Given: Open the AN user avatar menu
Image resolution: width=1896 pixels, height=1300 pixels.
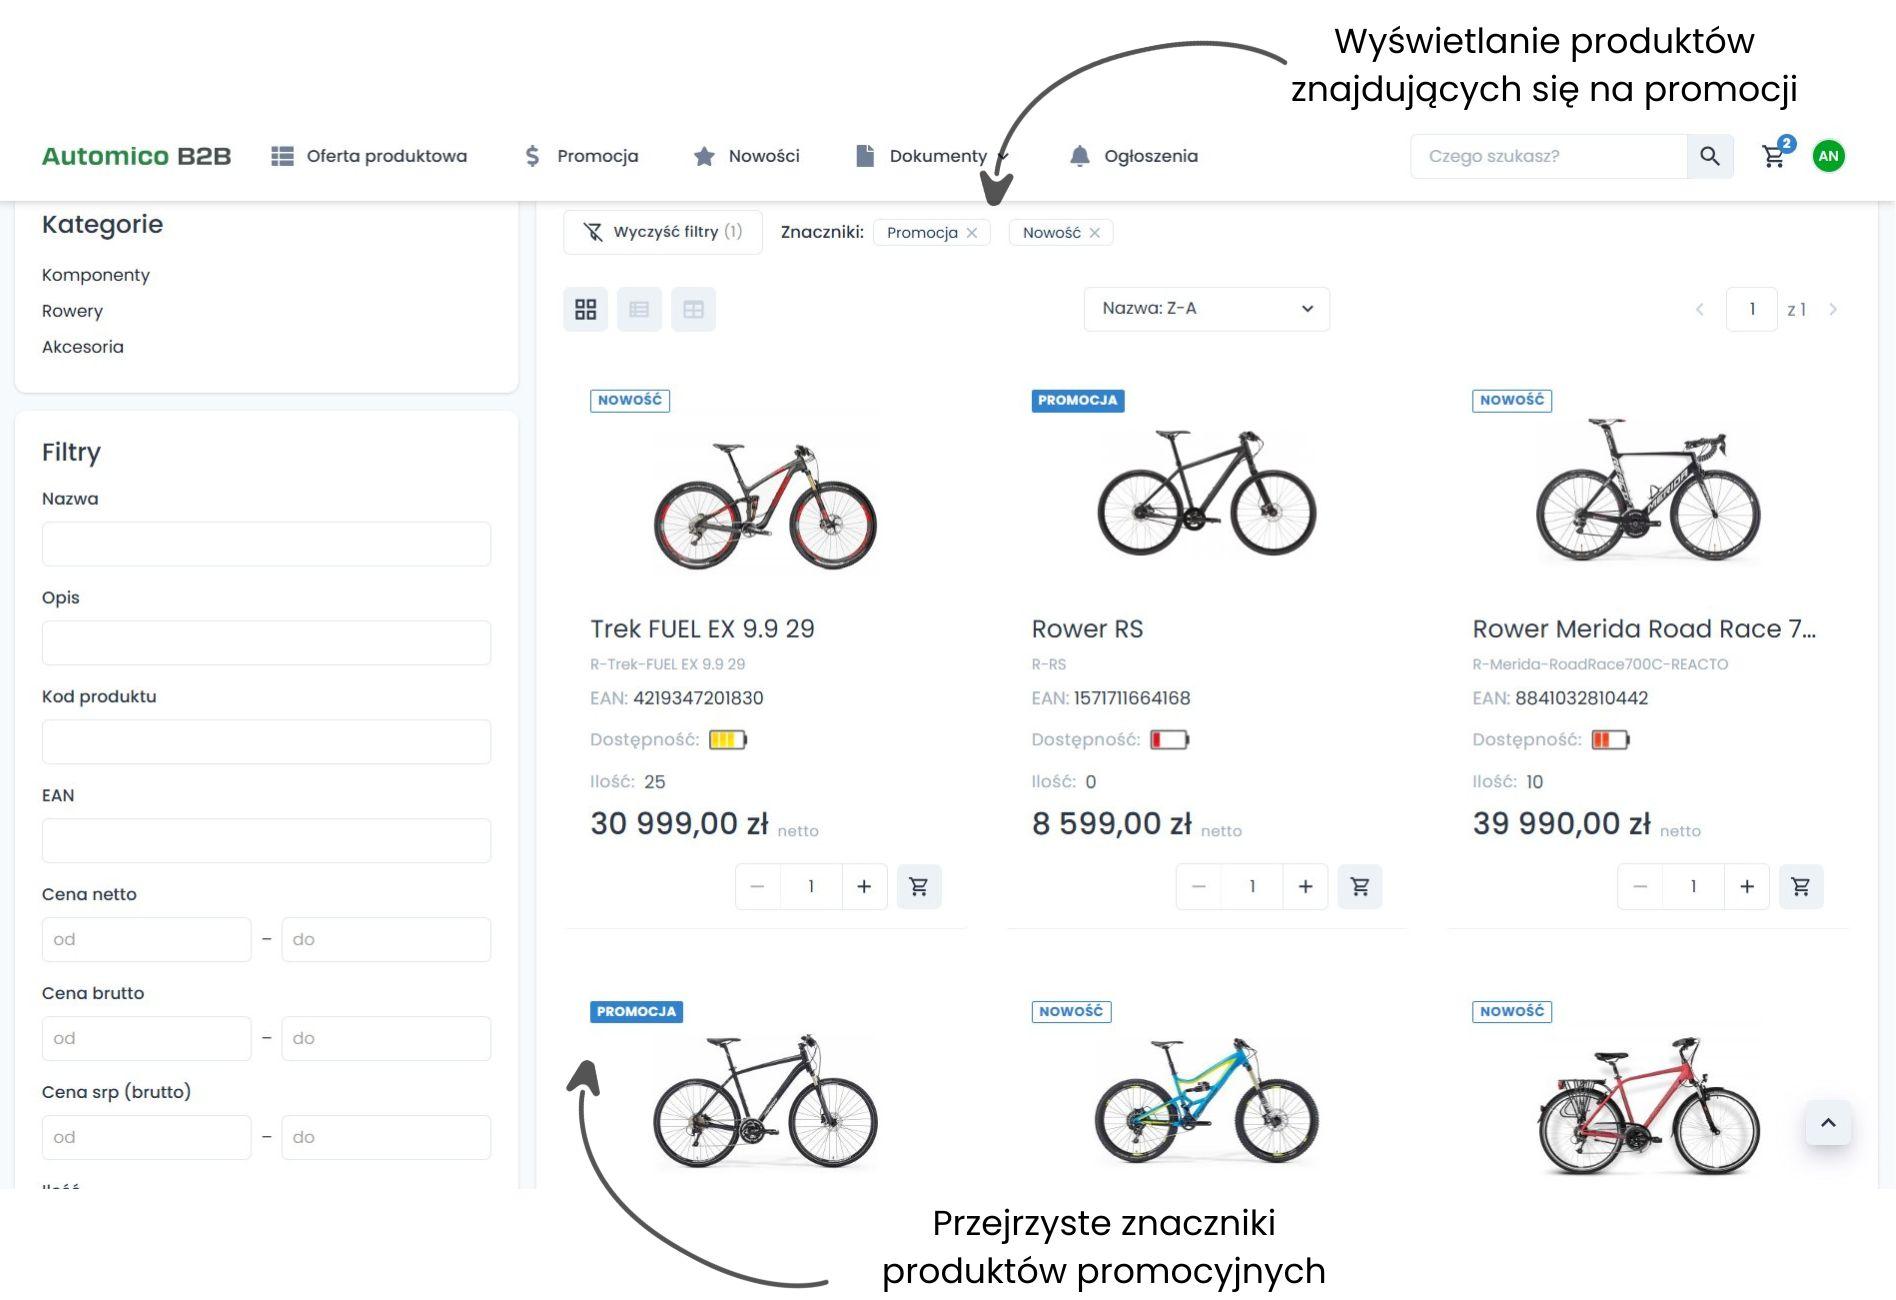Looking at the screenshot, I should pos(1828,156).
